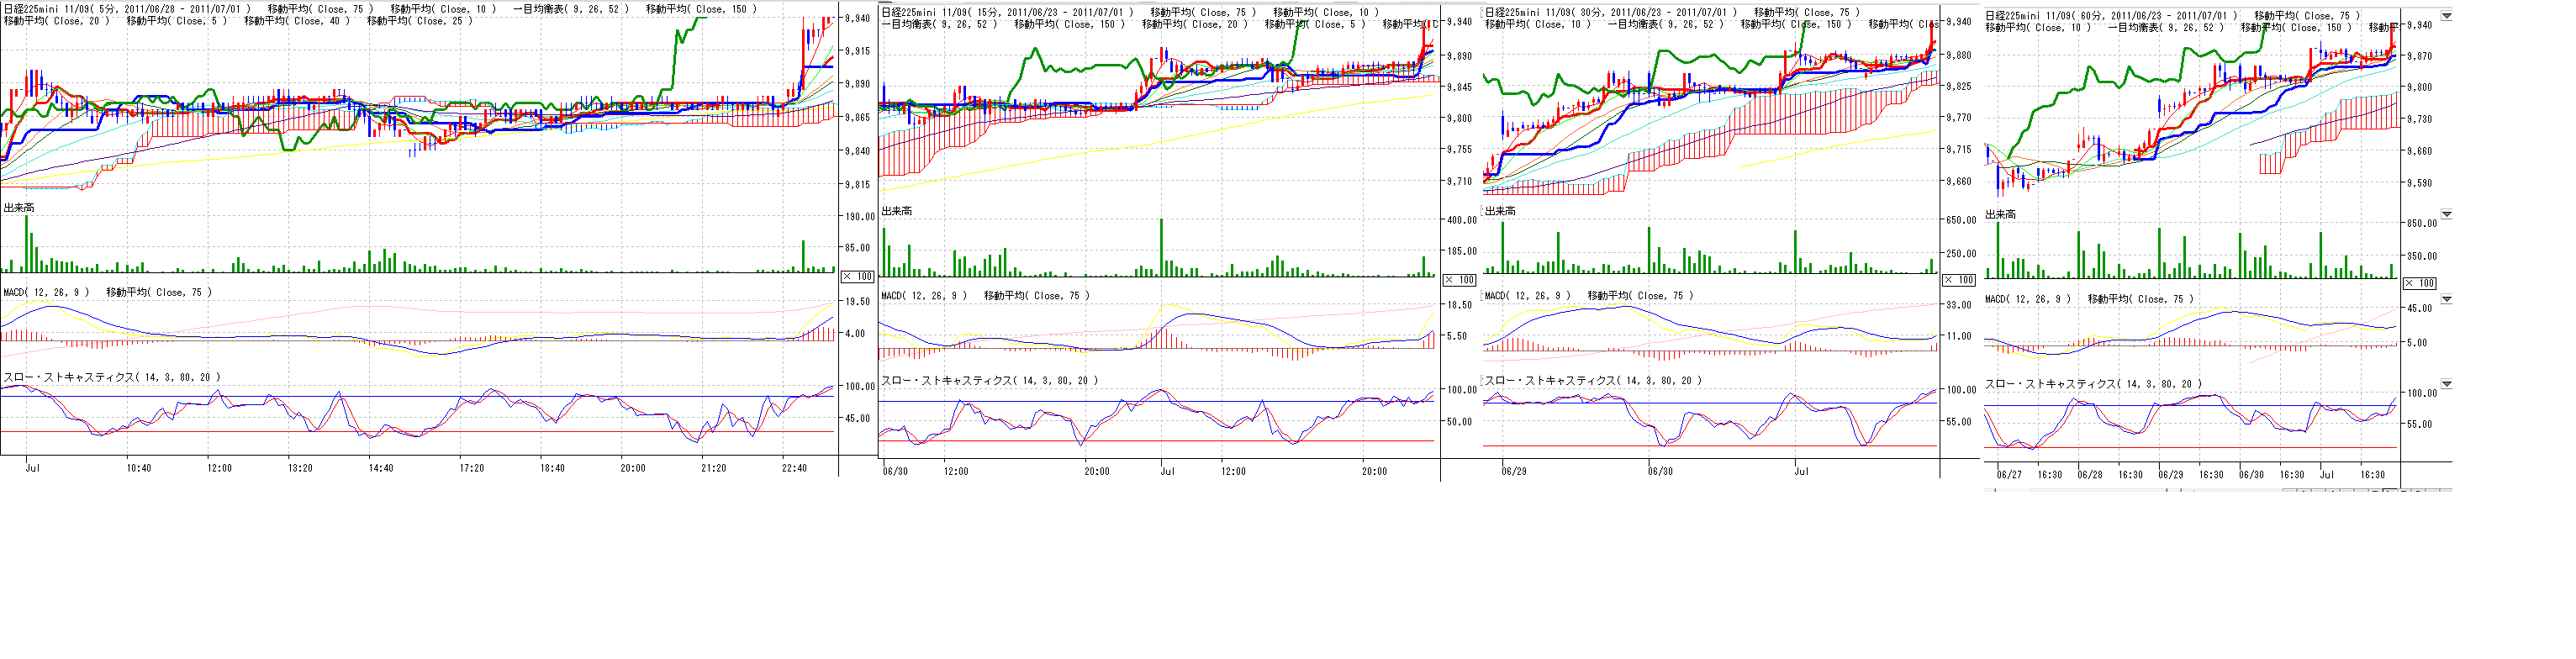Click the 06/29 date marker on 30分 chart
Screen dimensions: 2576x659
pyautogui.click(x=1514, y=471)
